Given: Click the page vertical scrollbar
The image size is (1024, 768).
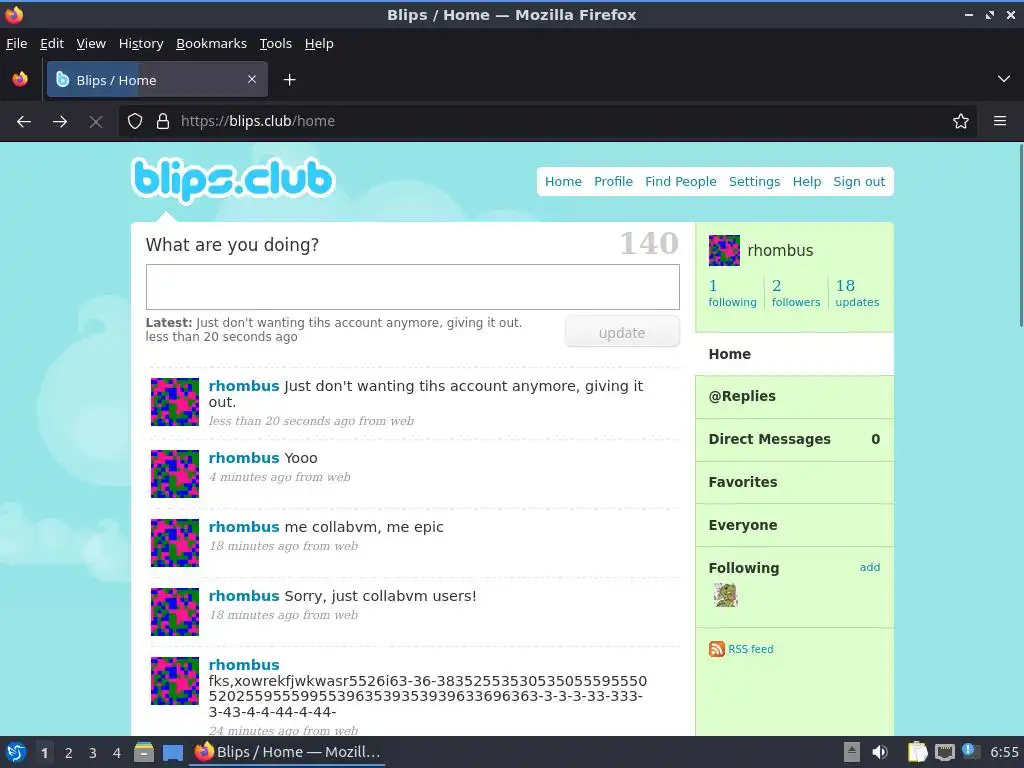Looking at the screenshot, I should click(1020, 235).
